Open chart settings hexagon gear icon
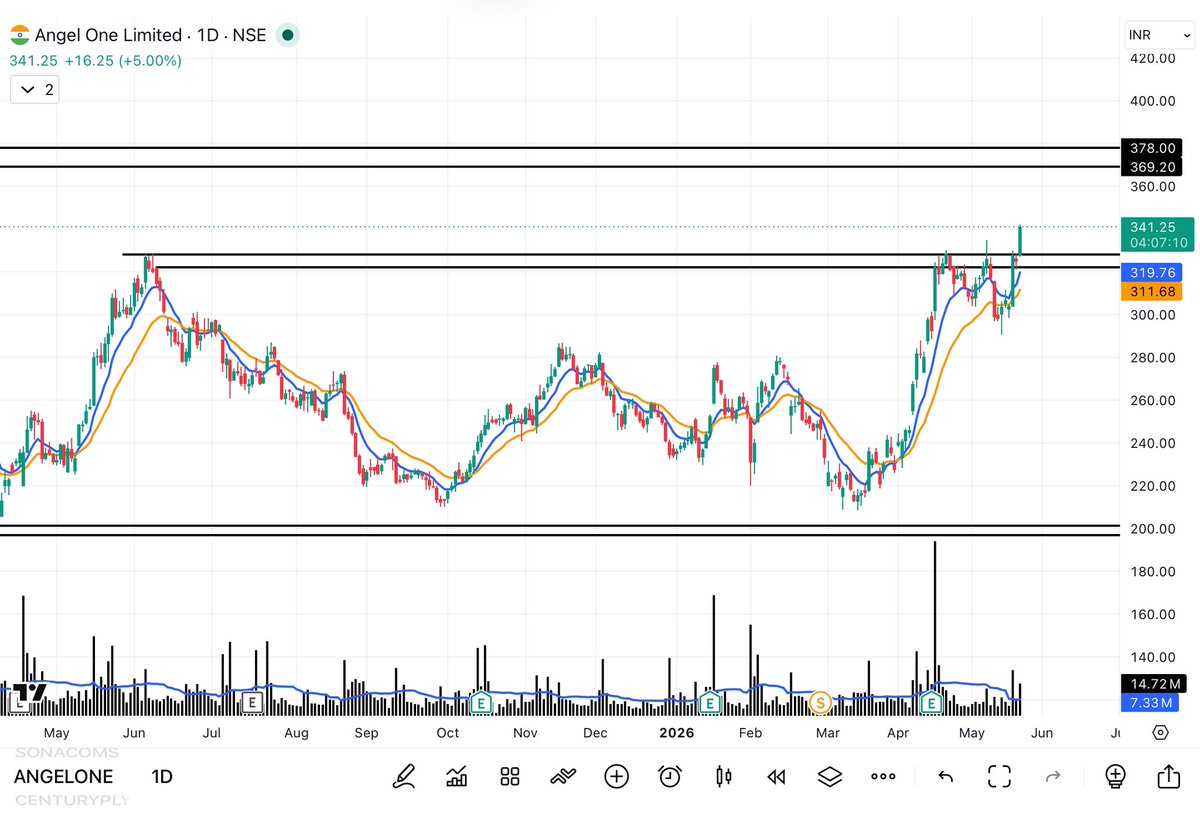 point(1160,732)
